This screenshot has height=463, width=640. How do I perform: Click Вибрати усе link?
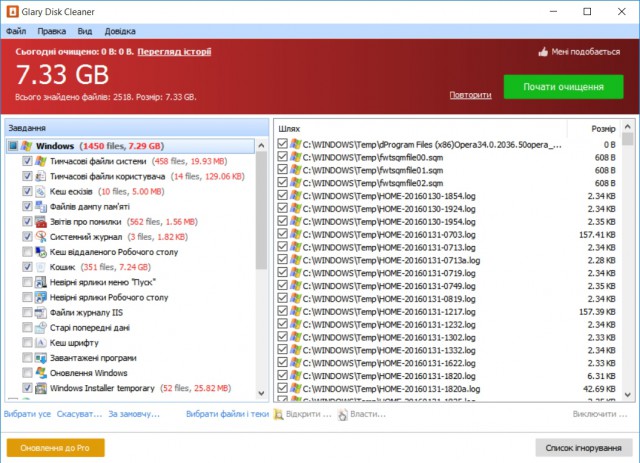[x=27, y=414]
